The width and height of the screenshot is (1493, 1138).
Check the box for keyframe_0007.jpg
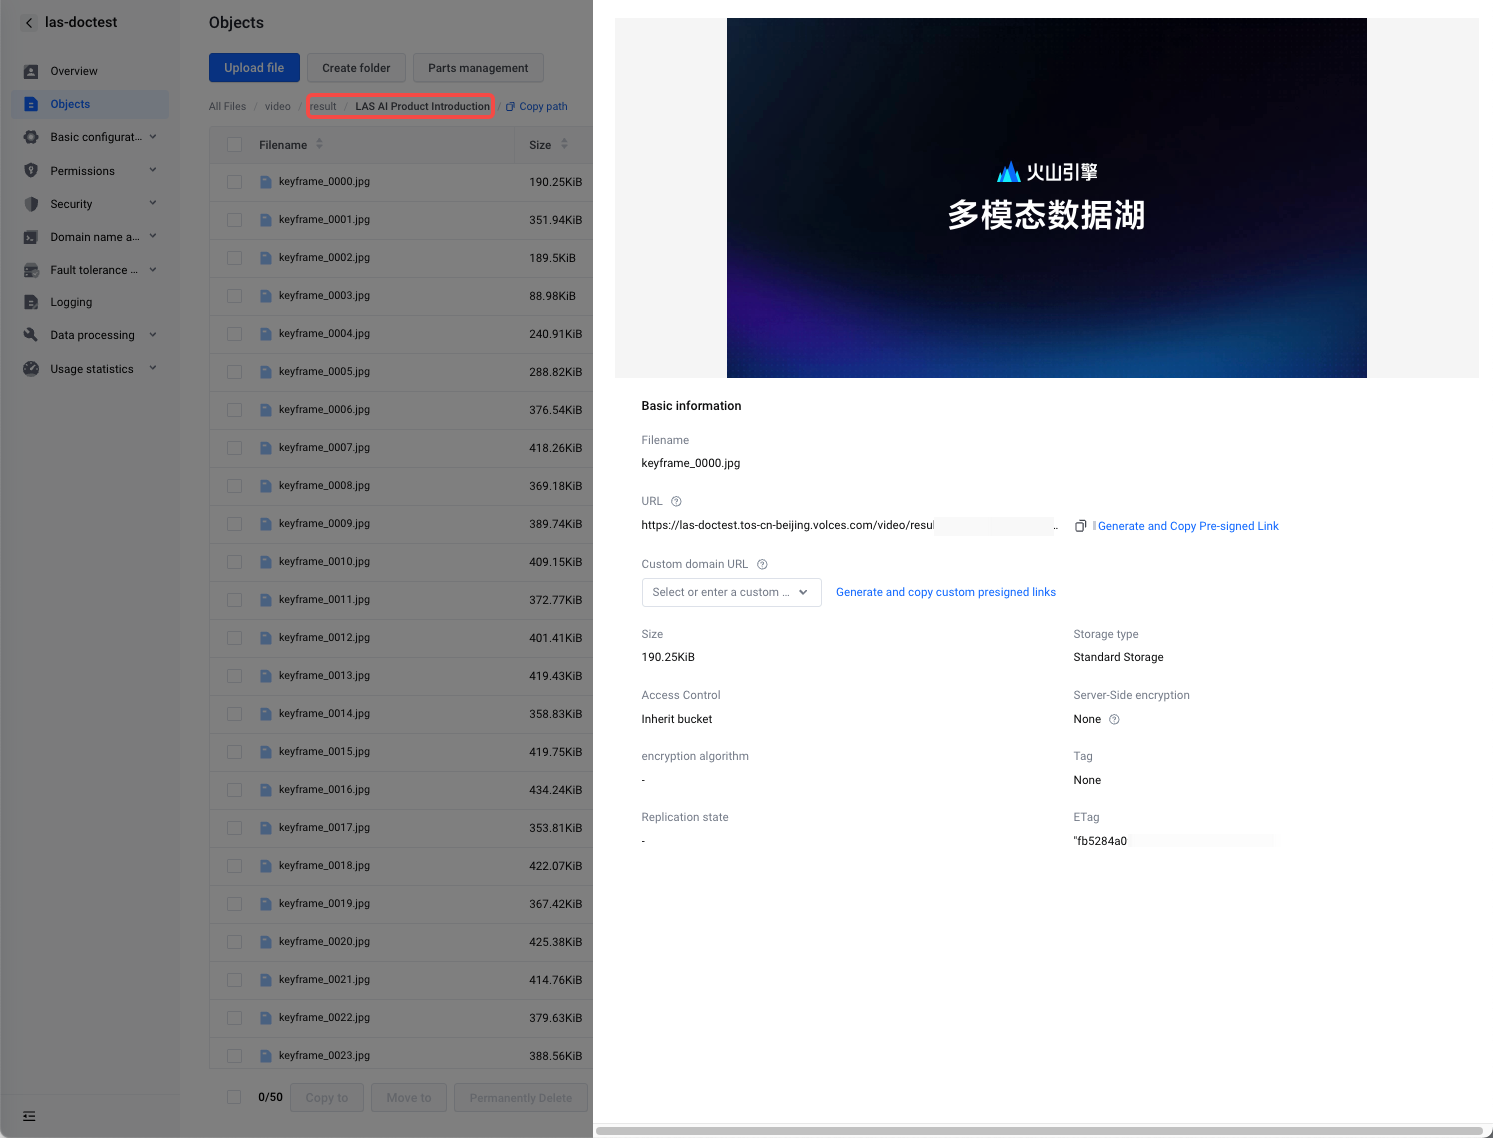point(234,448)
